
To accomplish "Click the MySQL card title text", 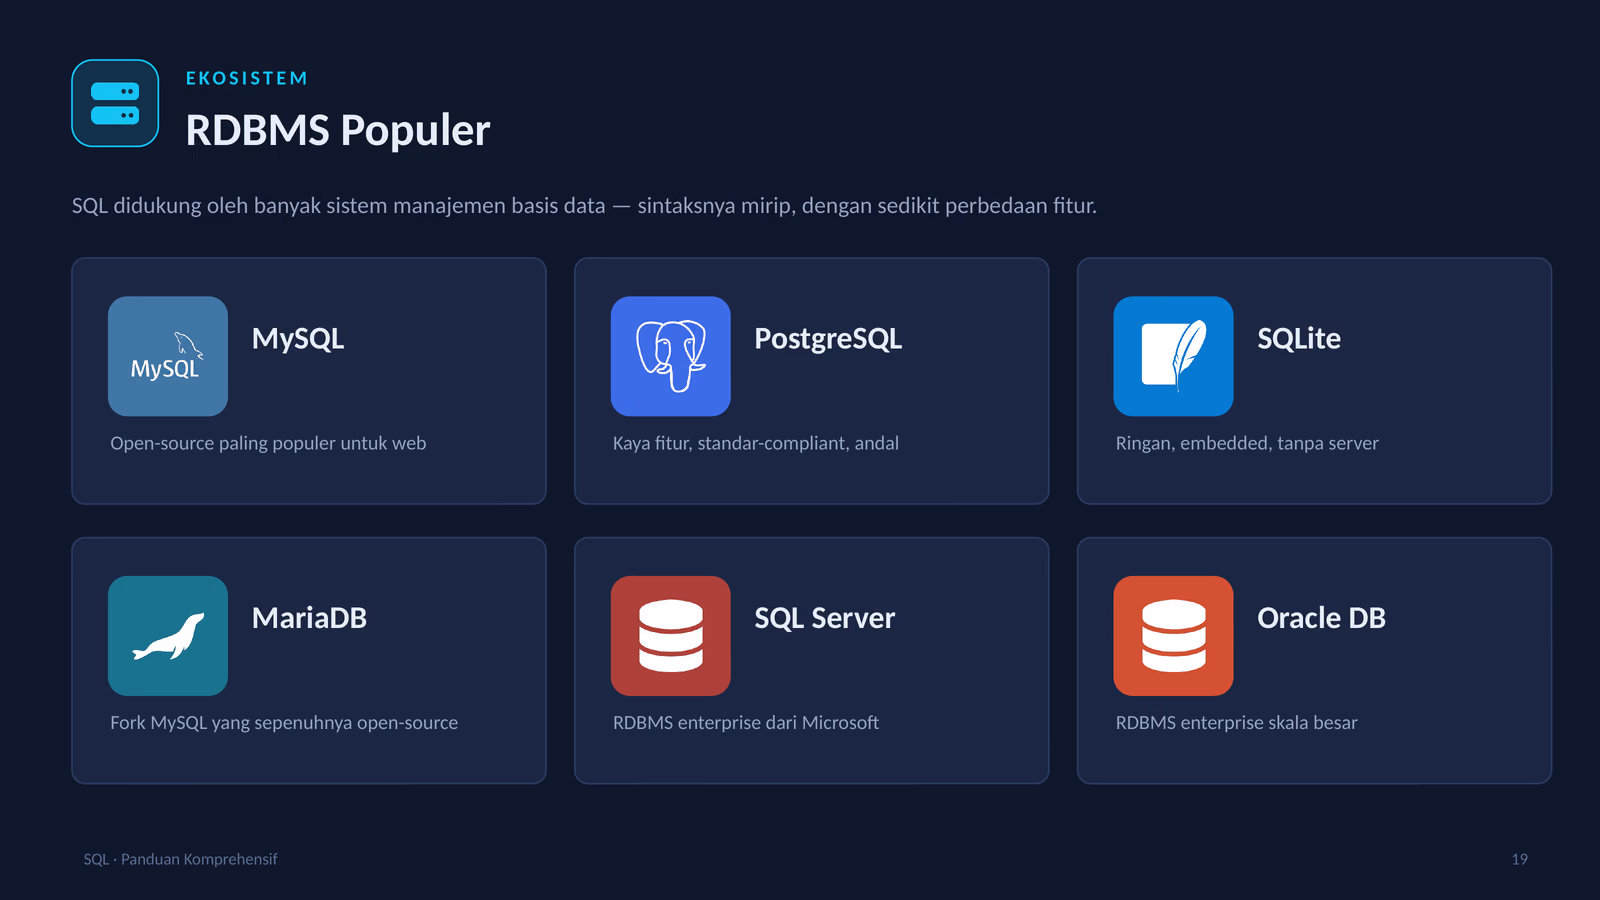I will coord(298,339).
